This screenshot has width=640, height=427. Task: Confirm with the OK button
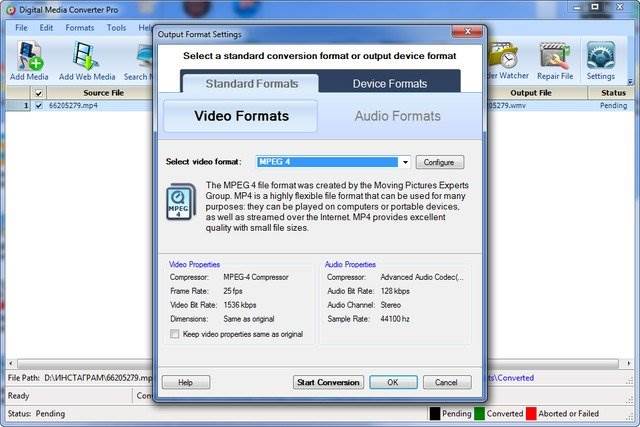click(393, 383)
